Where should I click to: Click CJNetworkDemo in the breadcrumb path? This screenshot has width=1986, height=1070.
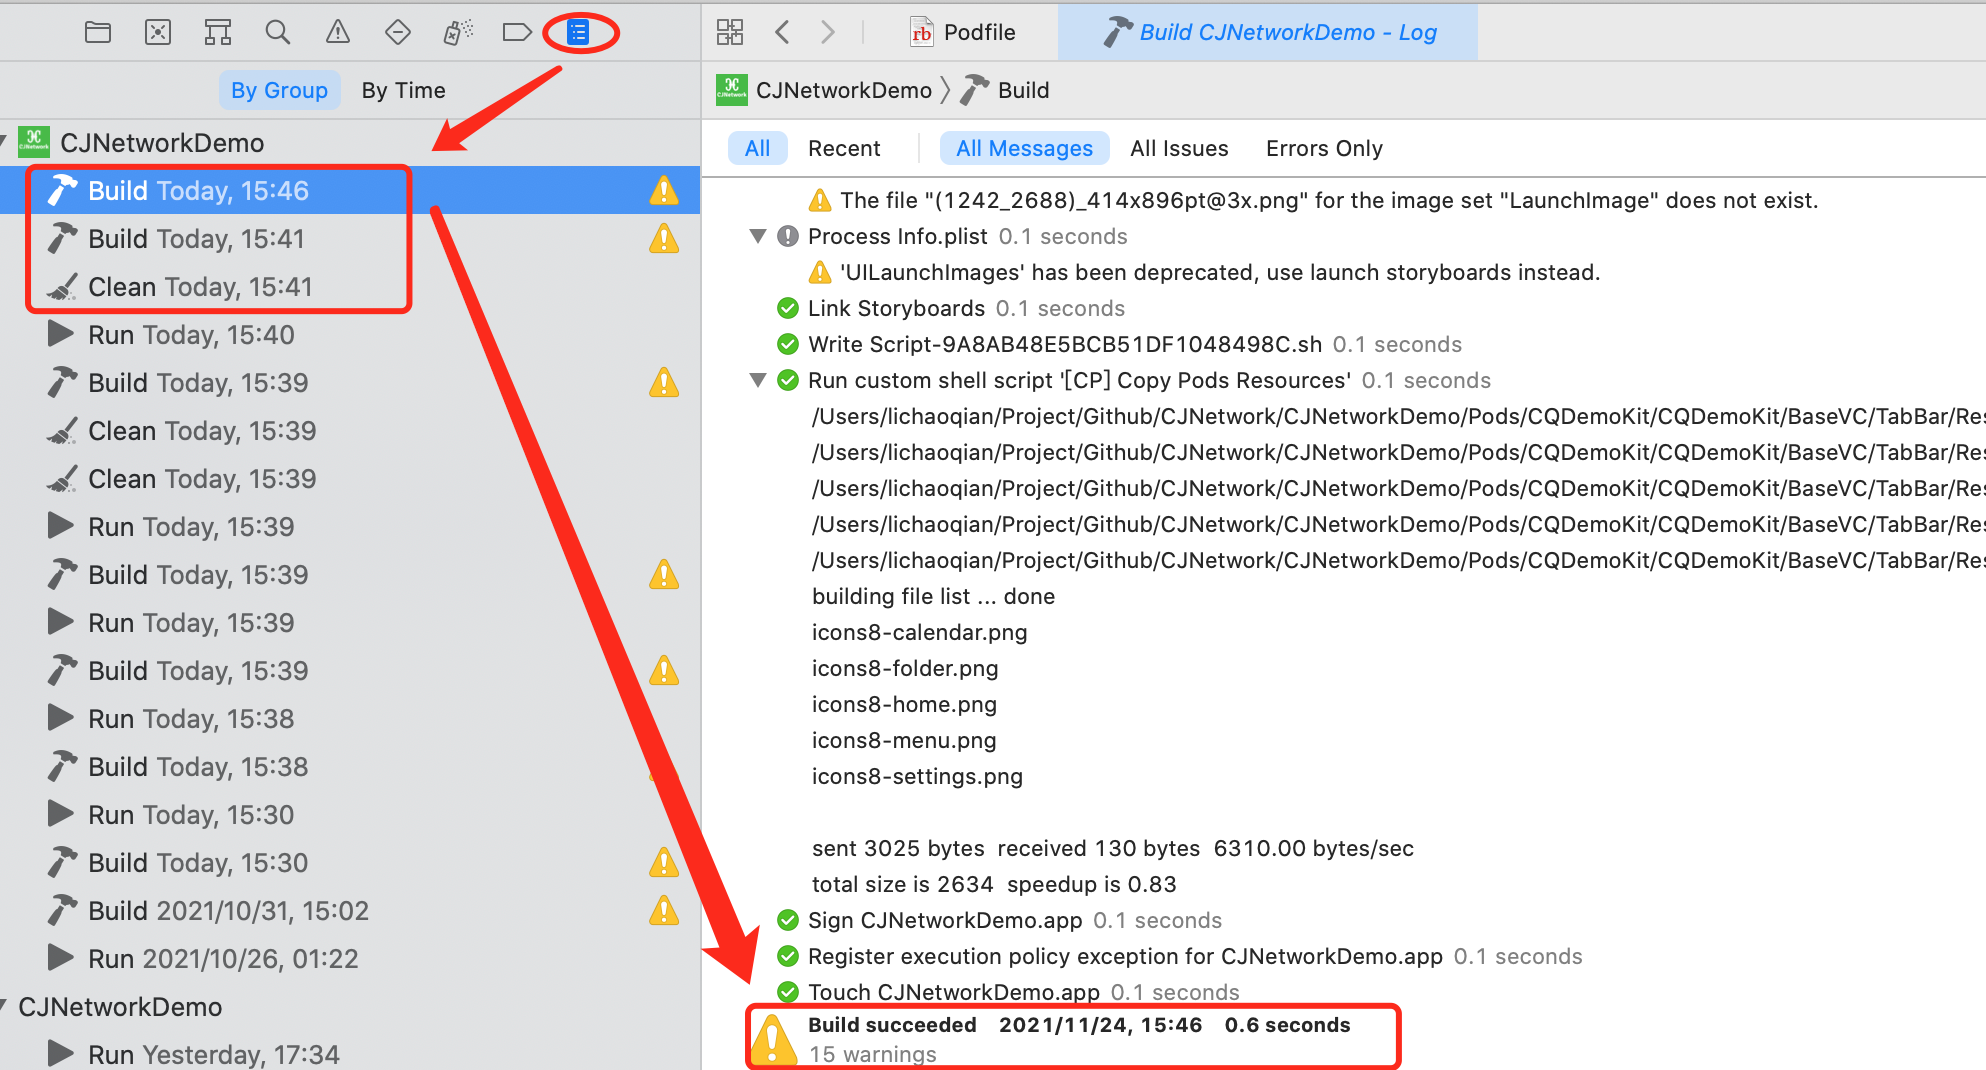pyautogui.click(x=843, y=90)
